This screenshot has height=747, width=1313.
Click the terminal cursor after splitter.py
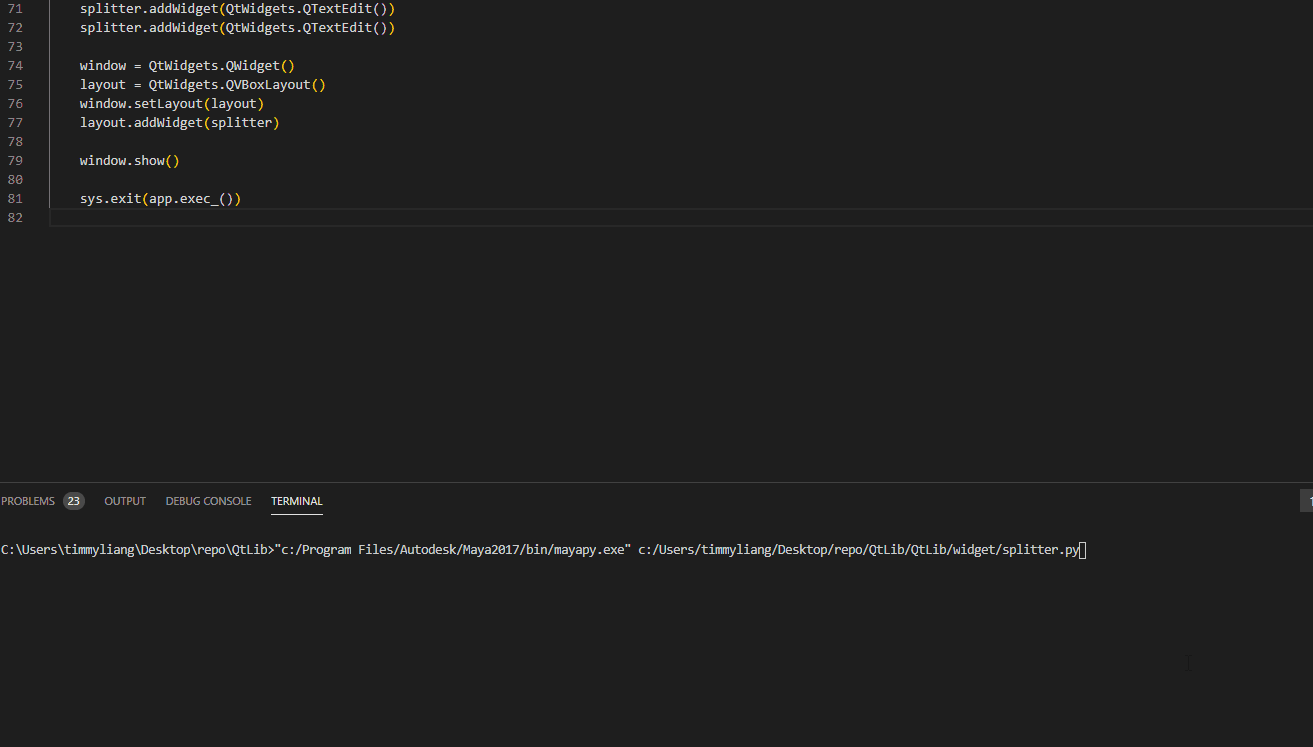[1083, 550]
